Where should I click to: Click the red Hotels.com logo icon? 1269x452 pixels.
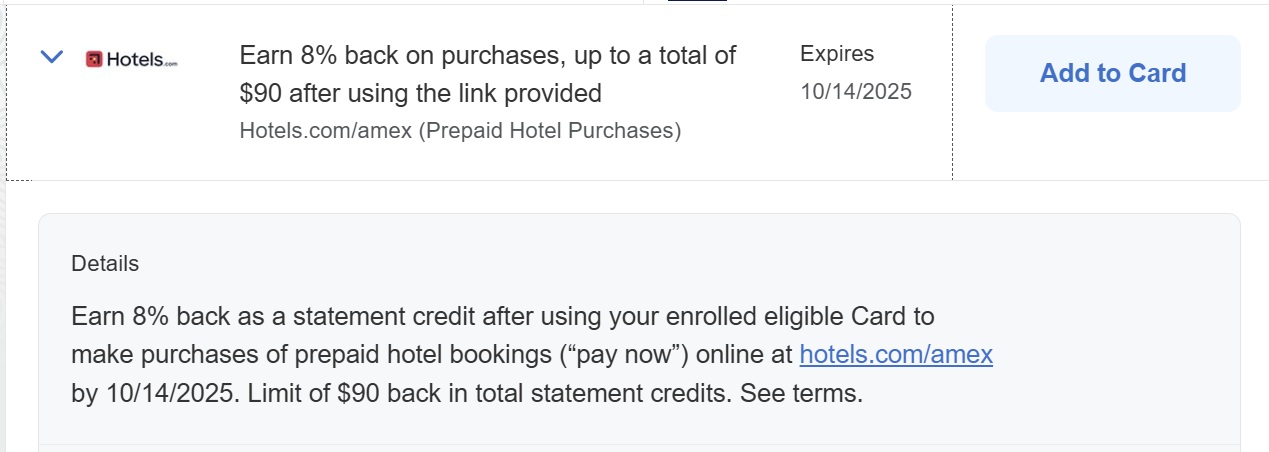coord(94,59)
